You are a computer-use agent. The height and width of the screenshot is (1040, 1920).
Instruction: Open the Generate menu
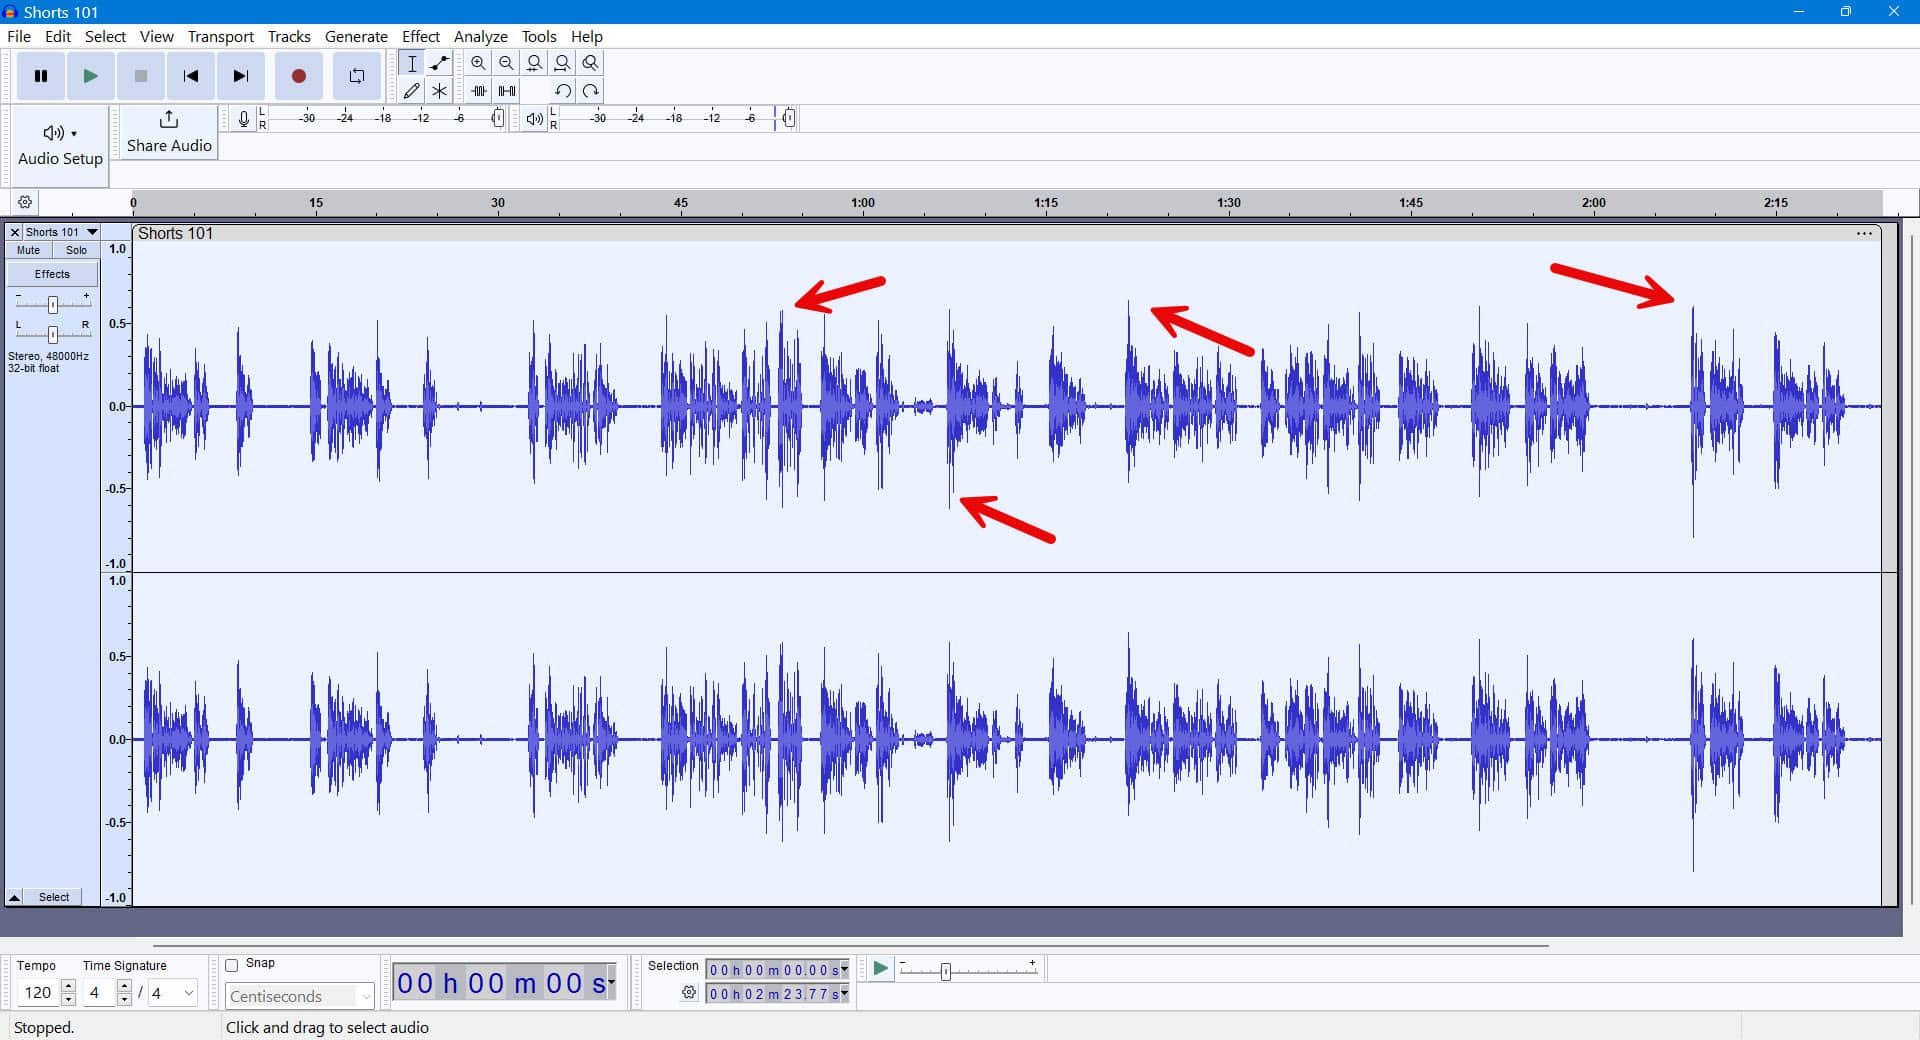tap(356, 36)
